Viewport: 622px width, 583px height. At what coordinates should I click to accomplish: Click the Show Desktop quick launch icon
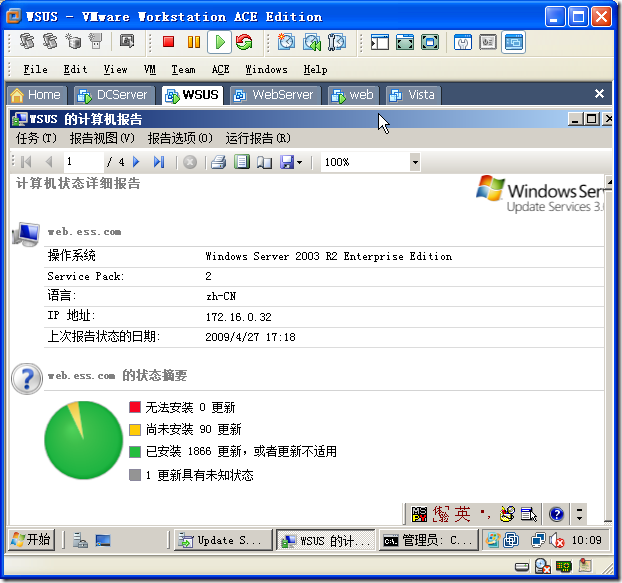103,540
